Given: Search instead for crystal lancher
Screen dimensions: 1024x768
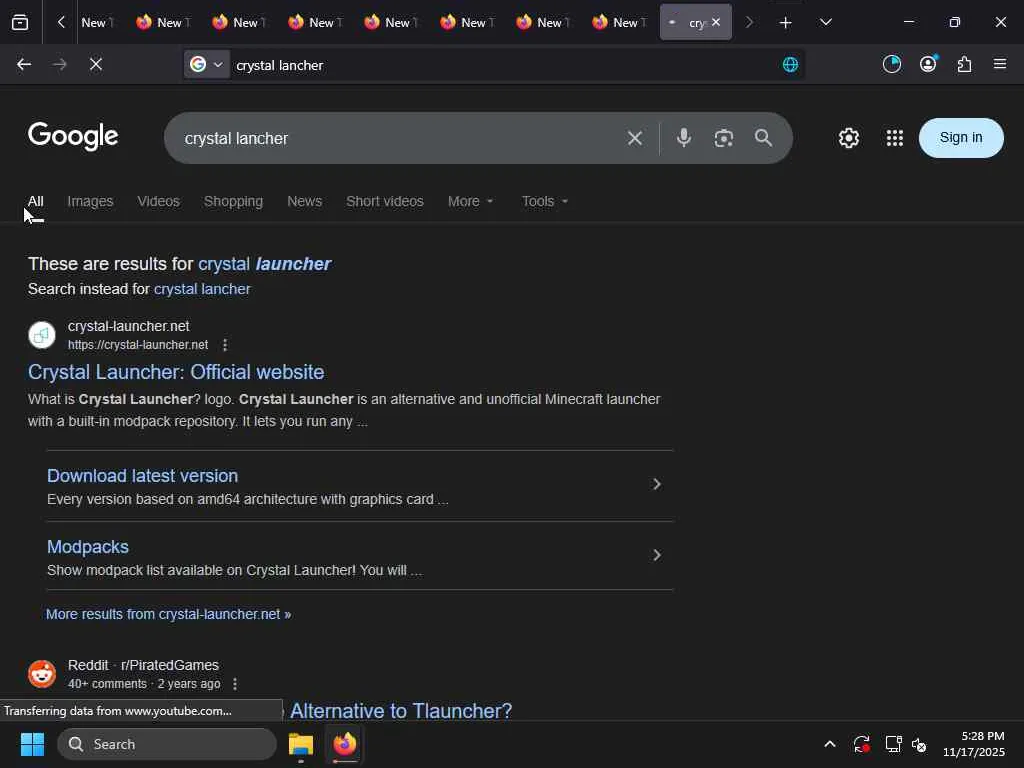Looking at the screenshot, I should point(202,289).
